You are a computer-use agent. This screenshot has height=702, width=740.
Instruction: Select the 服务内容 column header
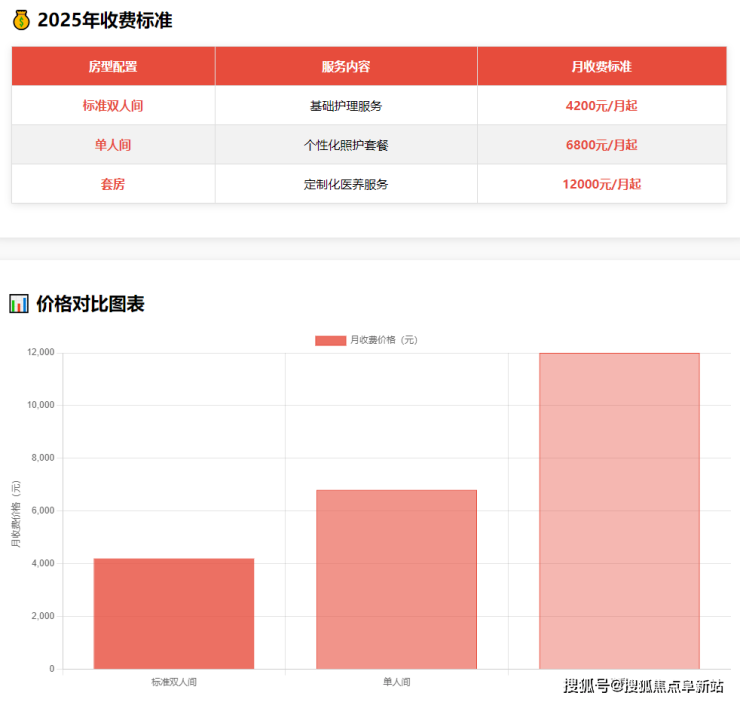click(346, 66)
